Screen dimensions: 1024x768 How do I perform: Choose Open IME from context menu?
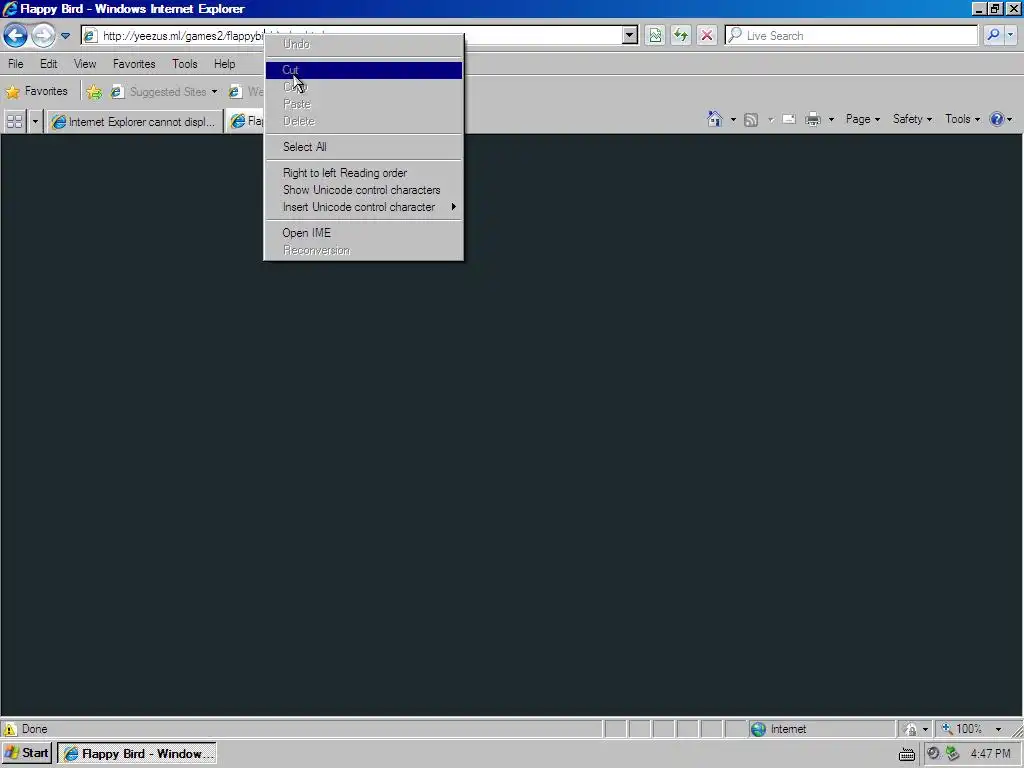(364, 233)
